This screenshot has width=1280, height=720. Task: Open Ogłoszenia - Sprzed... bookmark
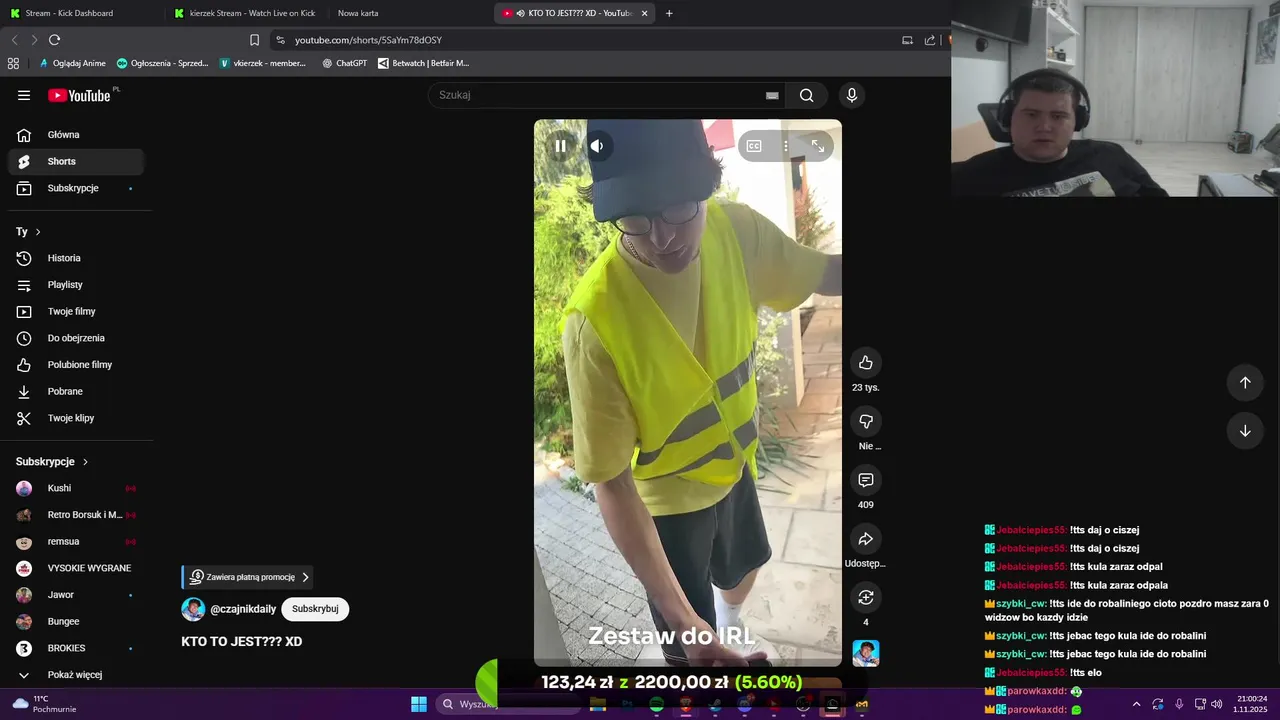162,63
